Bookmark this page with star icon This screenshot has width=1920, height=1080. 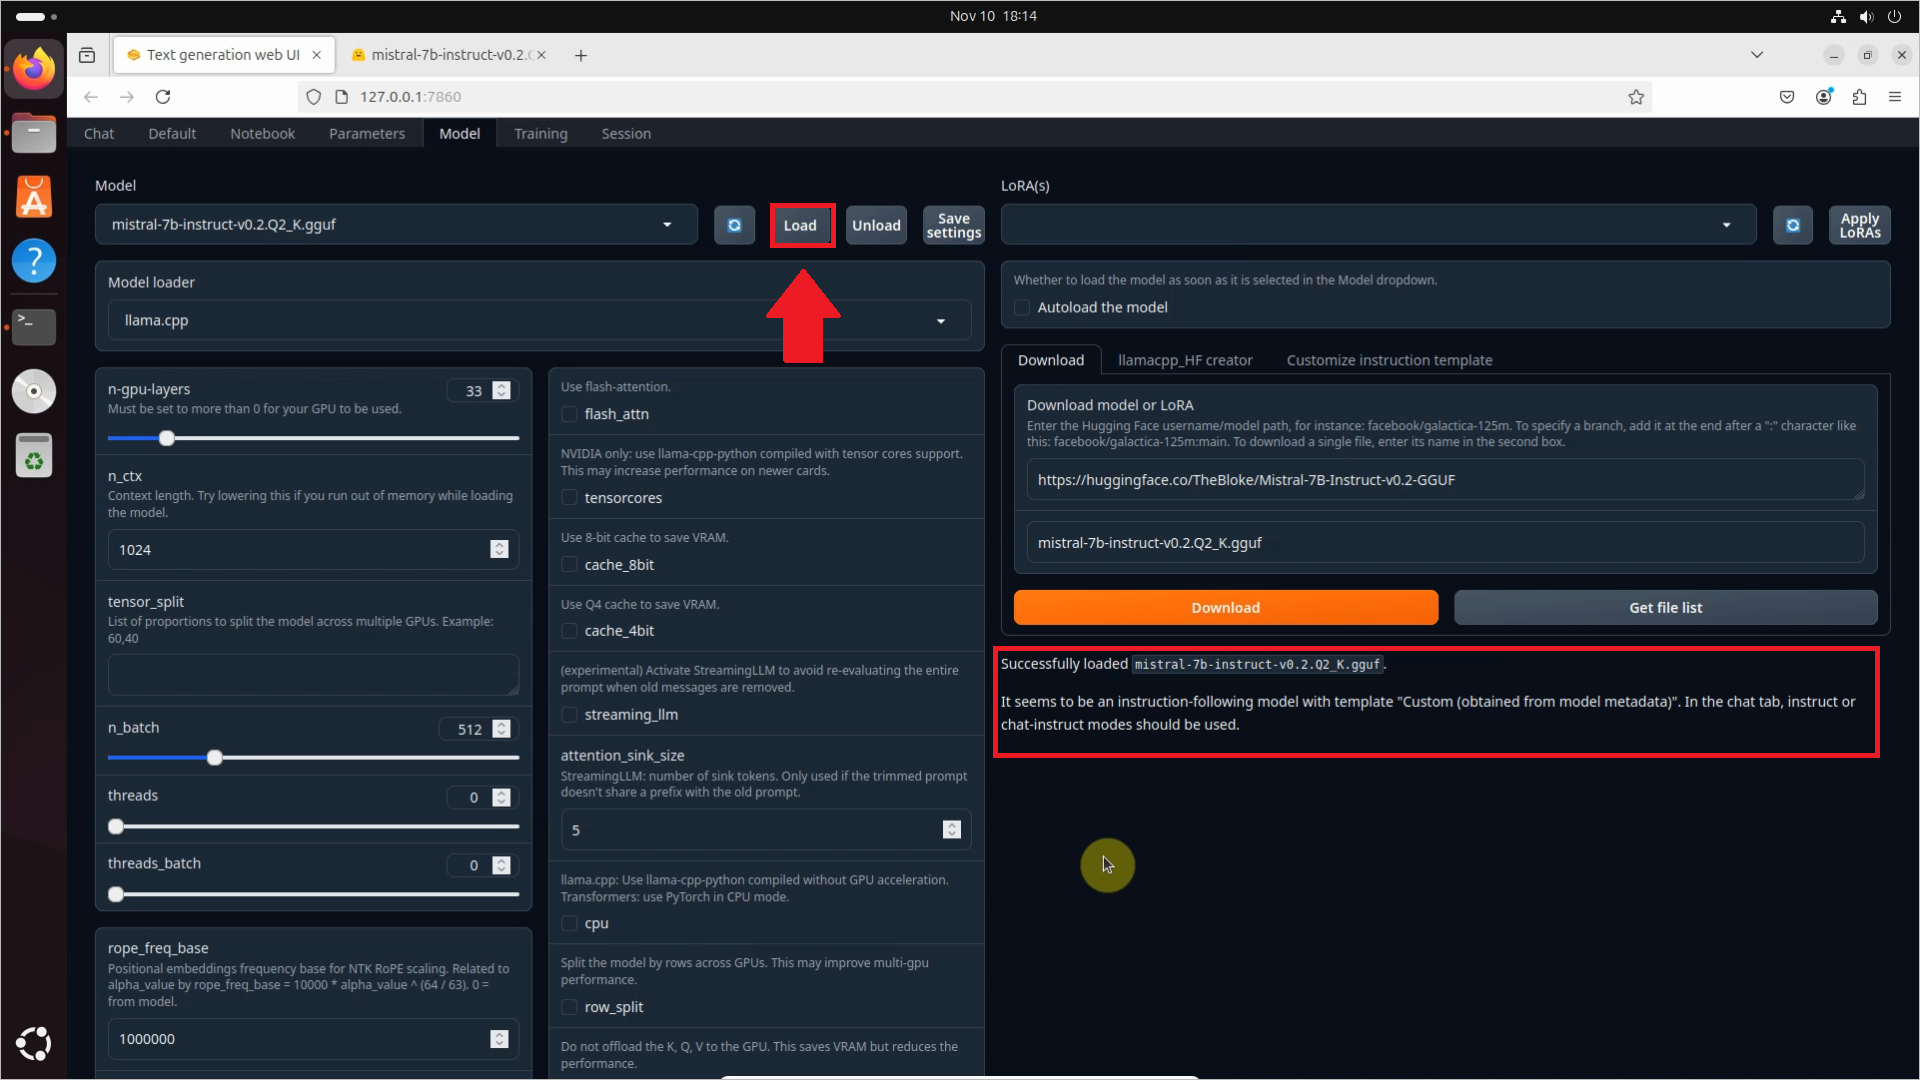tap(1636, 97)
